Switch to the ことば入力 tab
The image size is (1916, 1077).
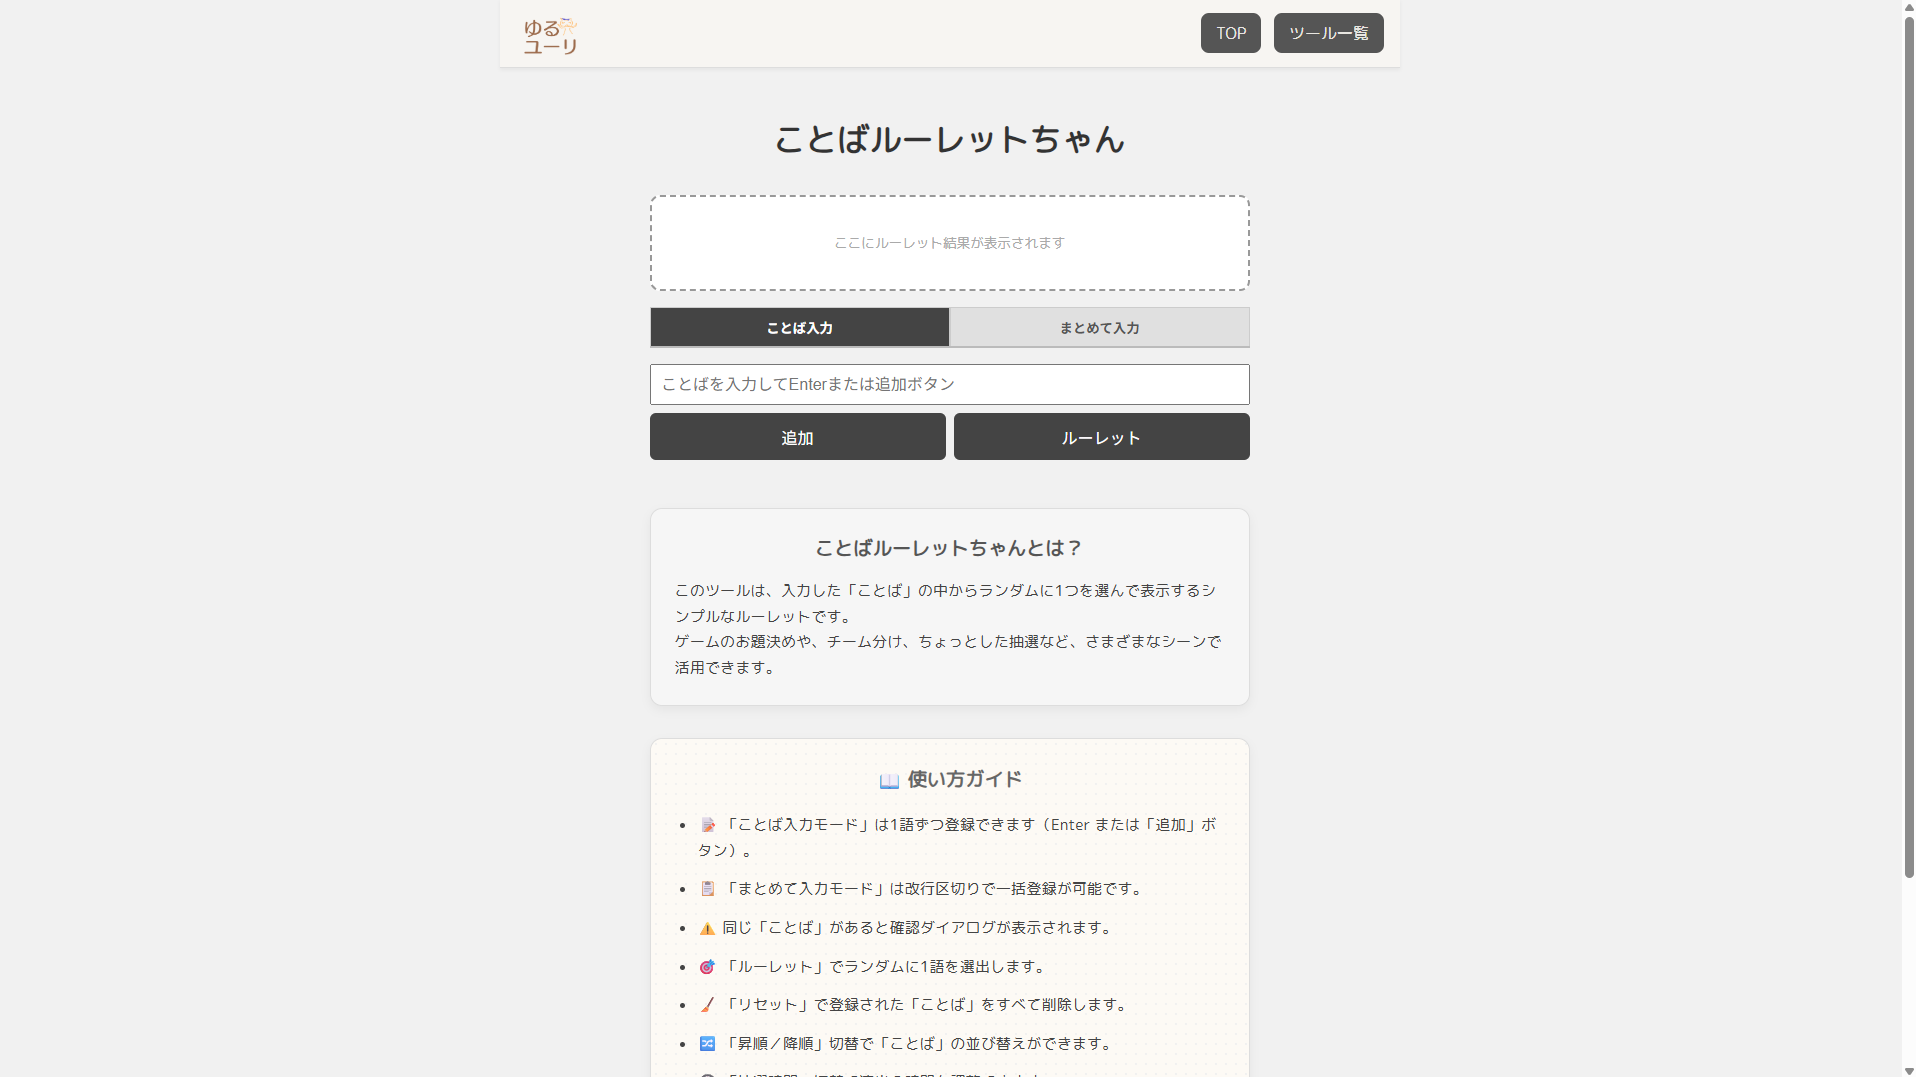[x=799, y=328]
